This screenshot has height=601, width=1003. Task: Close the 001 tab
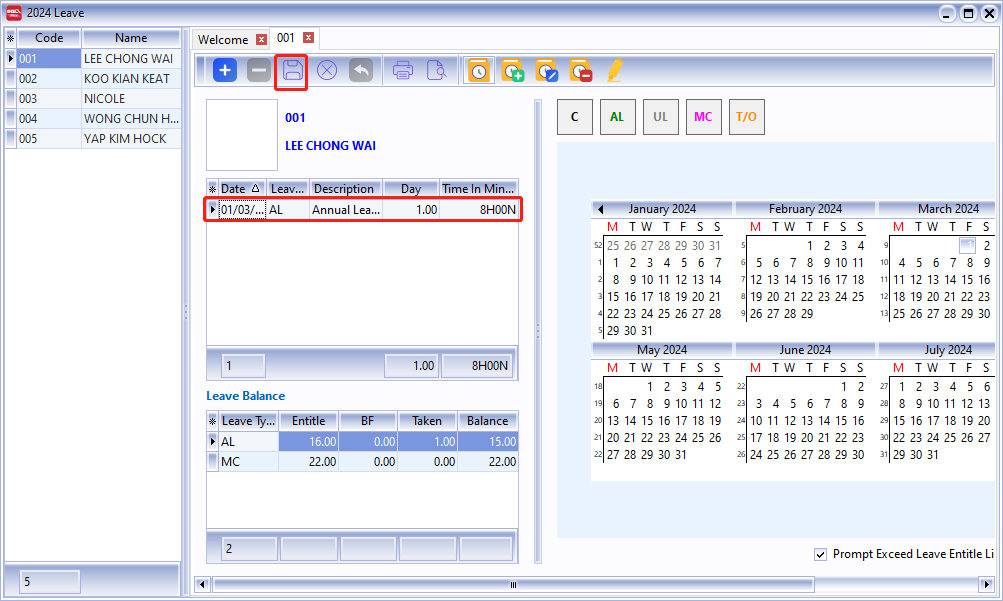(x=309, y=38)
